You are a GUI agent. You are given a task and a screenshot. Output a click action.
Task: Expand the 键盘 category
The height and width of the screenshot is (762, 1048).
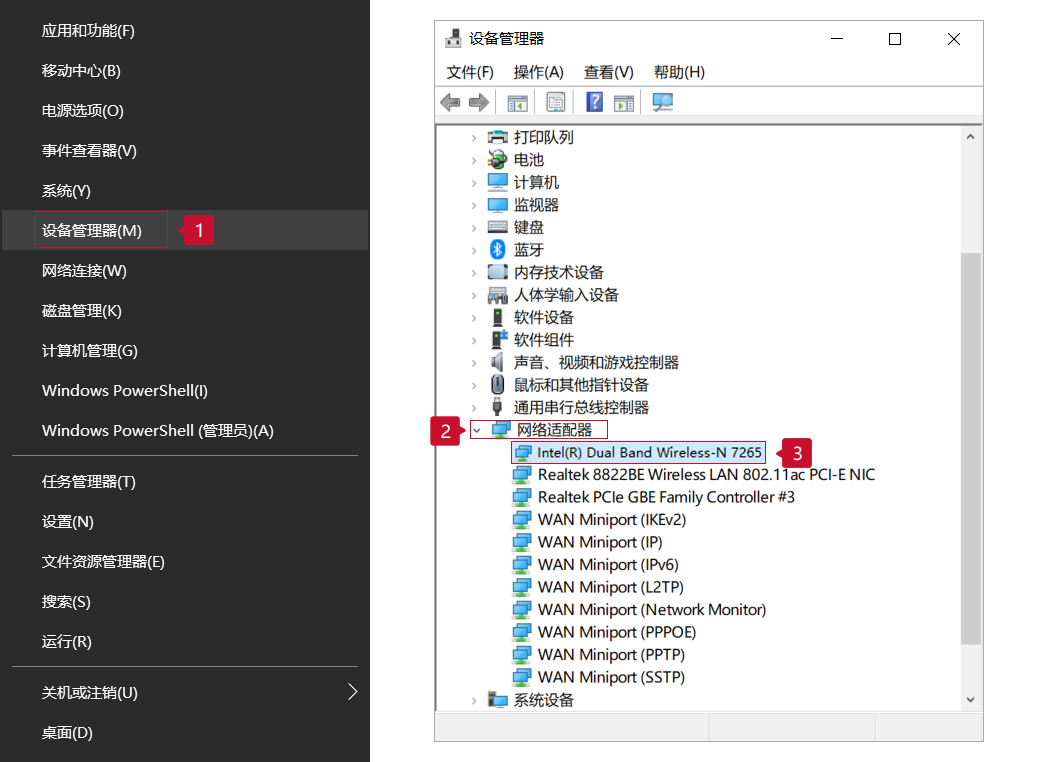(474, 227)
